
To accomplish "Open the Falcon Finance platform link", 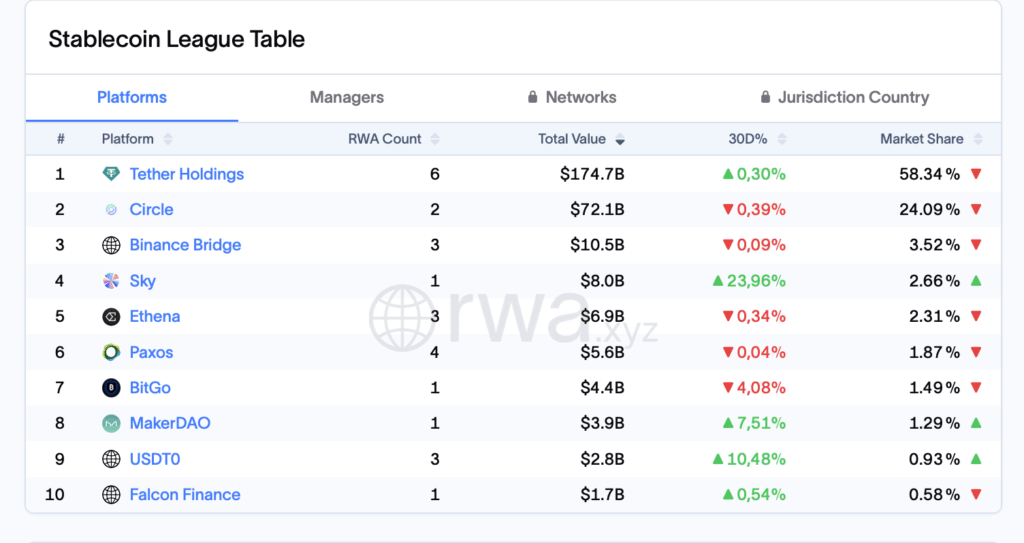I will click(x=185, y=495).
